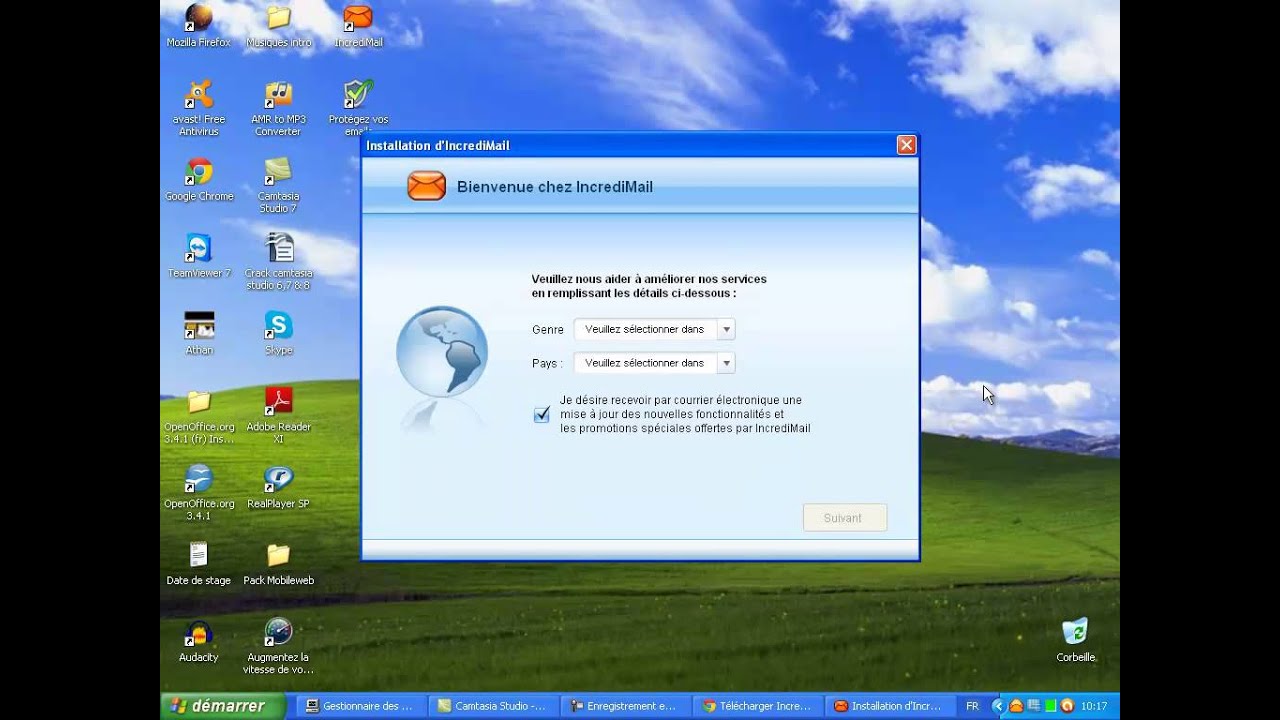Screen dimensions: 1280x720
Task: Switch to Camtasia Studio taskbar item
Action: (x=493, y=706)
